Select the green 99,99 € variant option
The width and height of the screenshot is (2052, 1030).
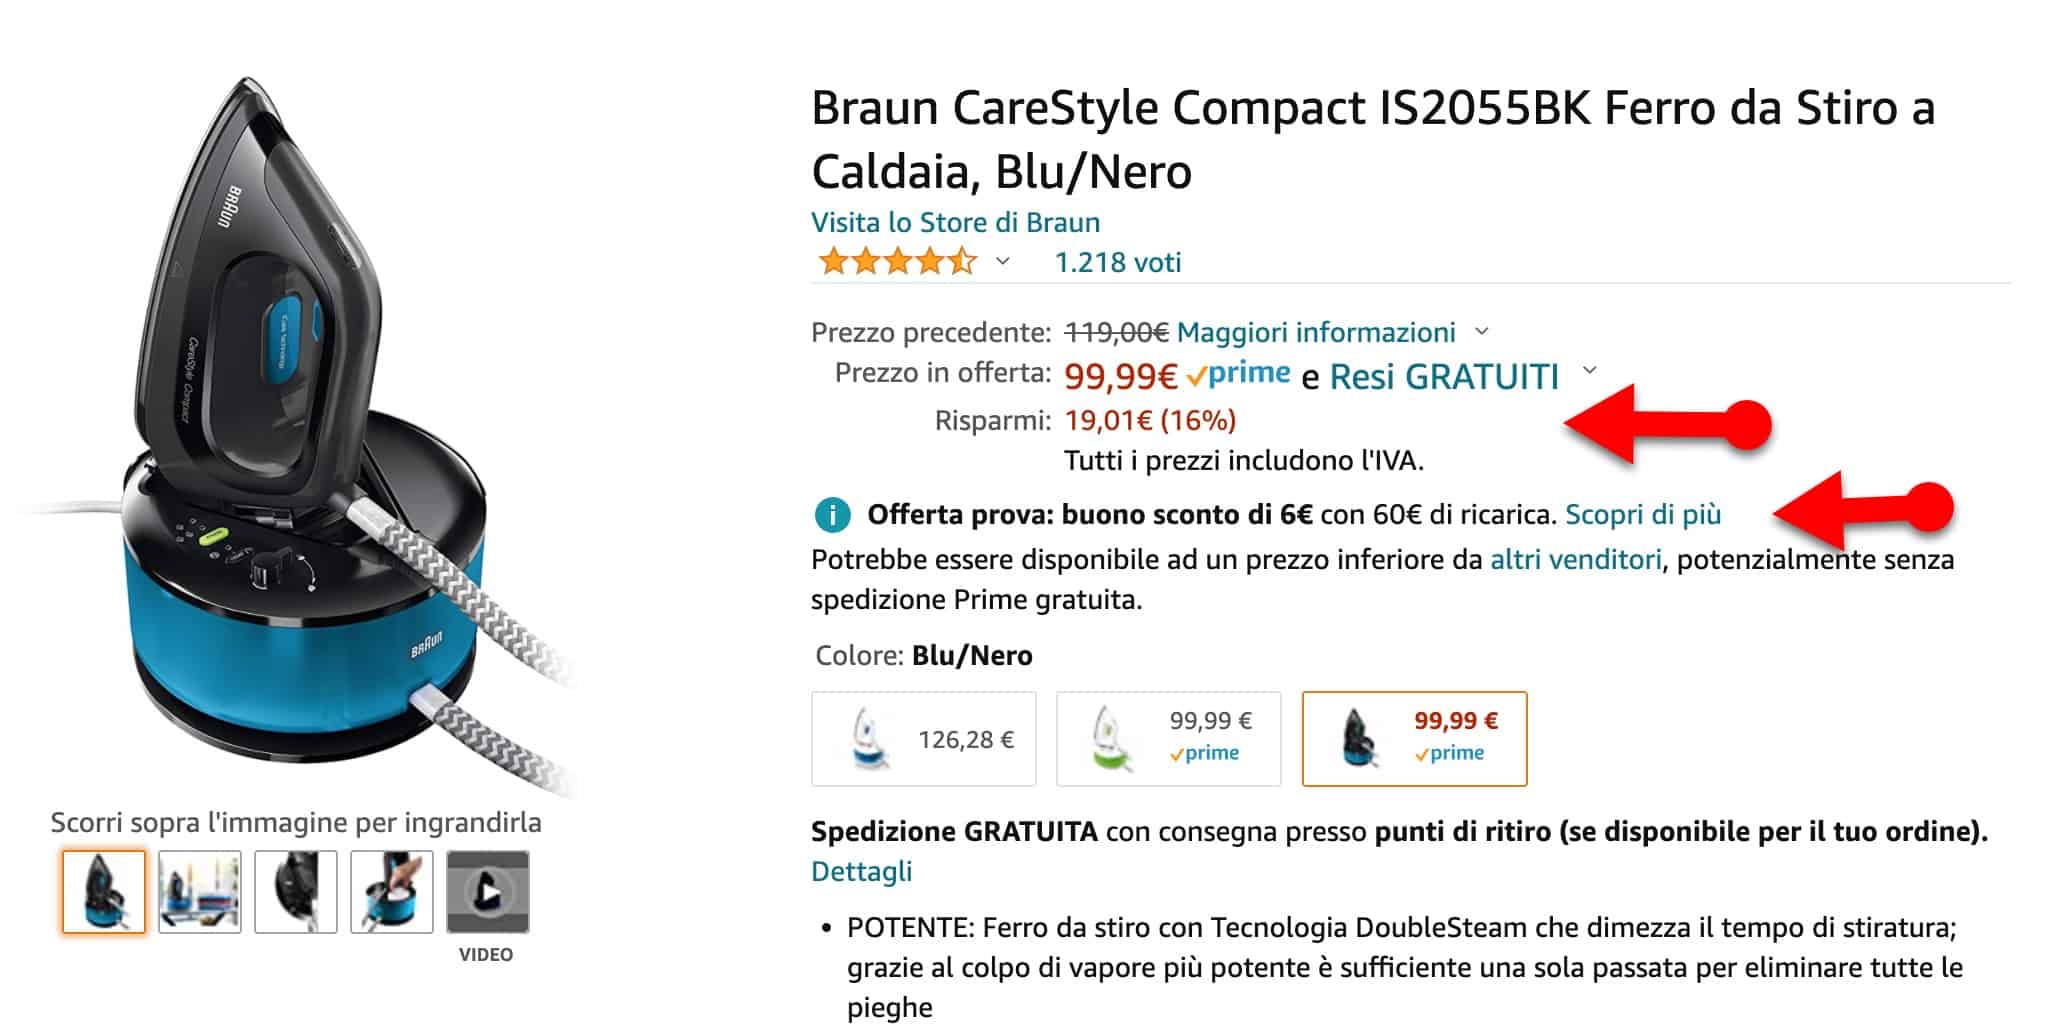[x=1169, y=738]
